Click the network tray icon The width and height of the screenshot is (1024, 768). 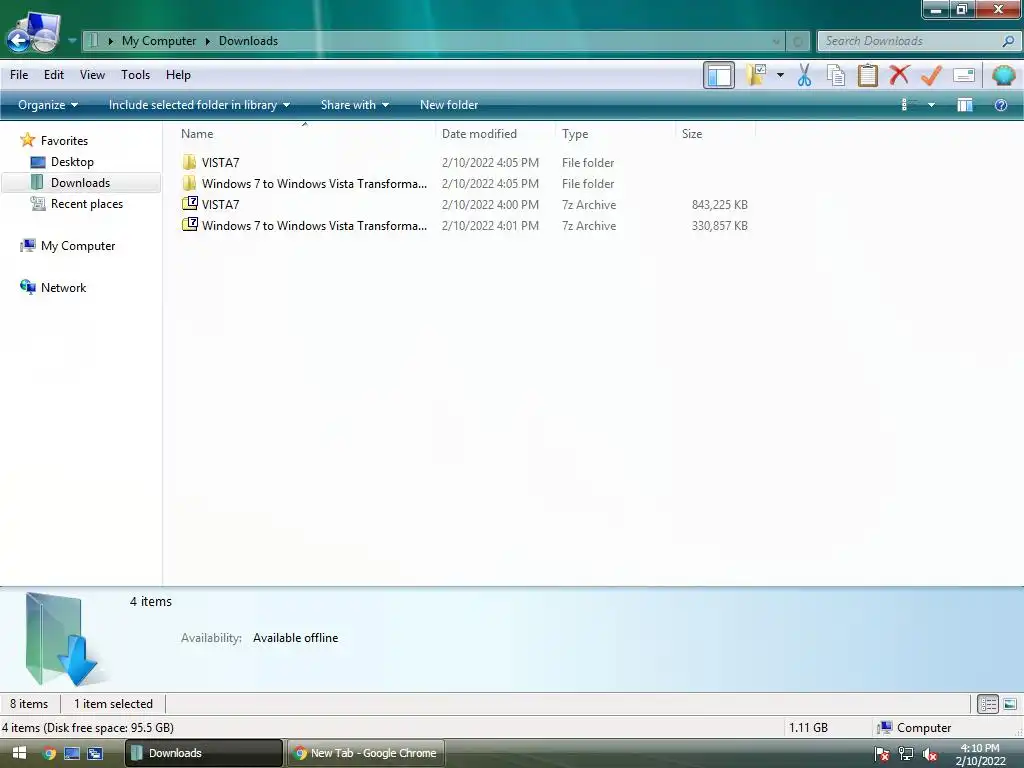coord(906,754)
